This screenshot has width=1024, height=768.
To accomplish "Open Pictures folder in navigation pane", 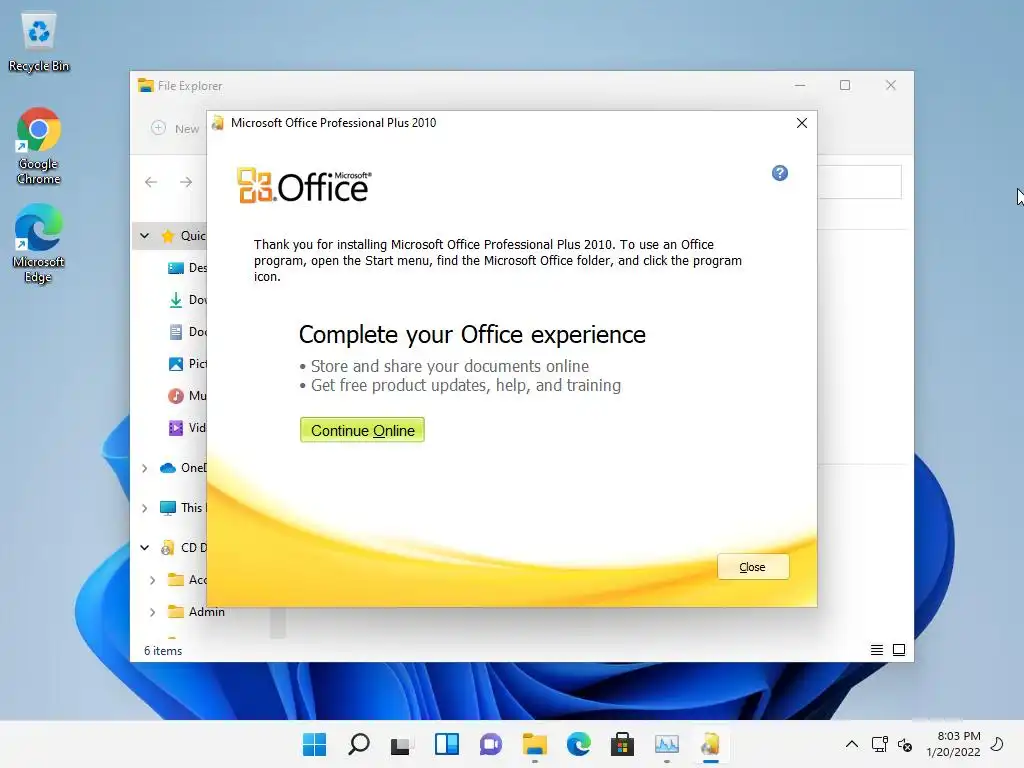I will coord(188,364).
